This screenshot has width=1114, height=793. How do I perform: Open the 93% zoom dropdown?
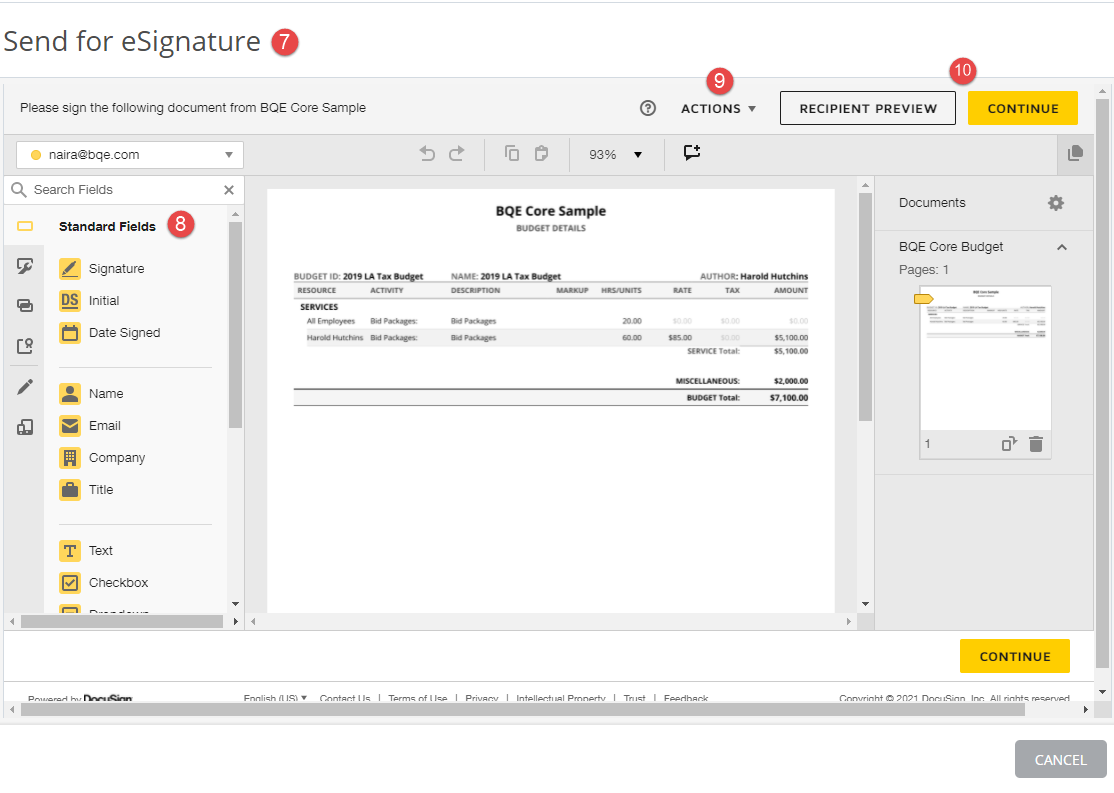tap(615, 155)
